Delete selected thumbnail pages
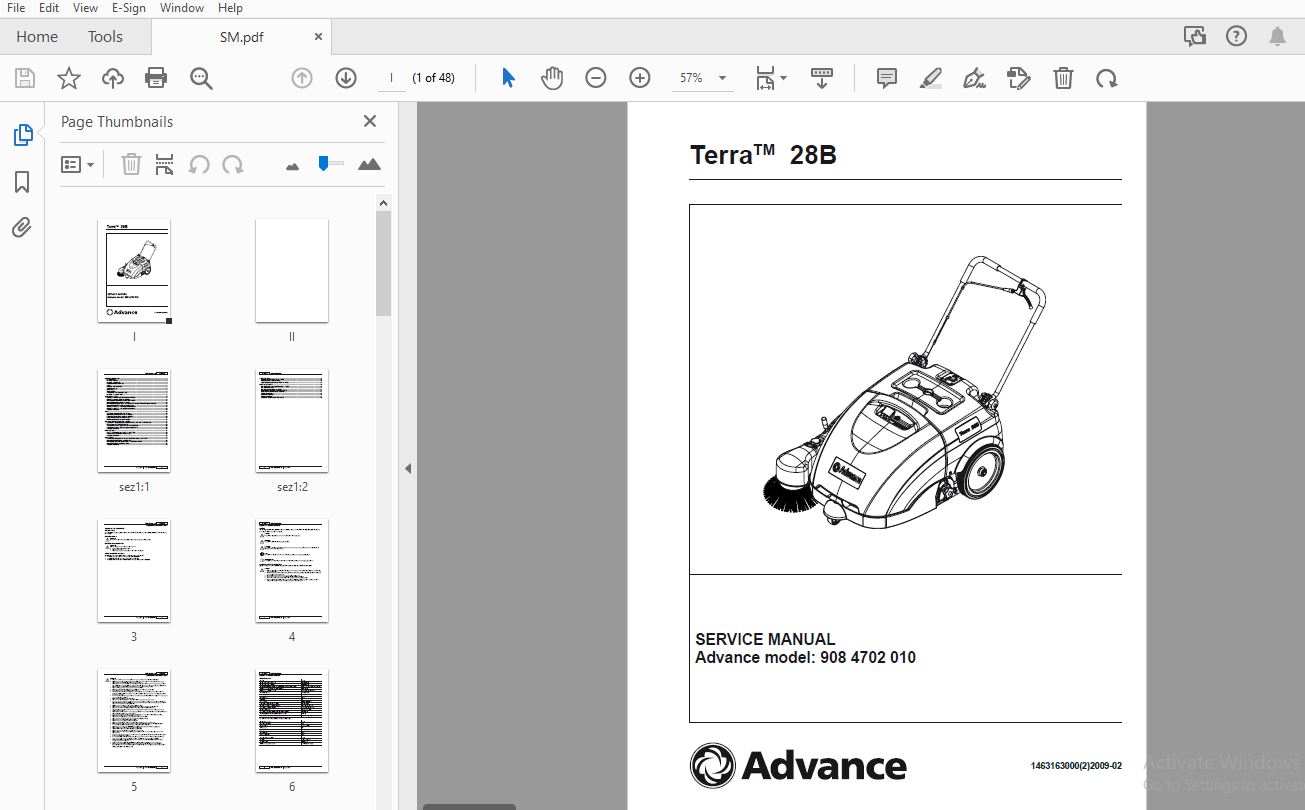This screenshot has width=1305, height=810. coord(131,164)
